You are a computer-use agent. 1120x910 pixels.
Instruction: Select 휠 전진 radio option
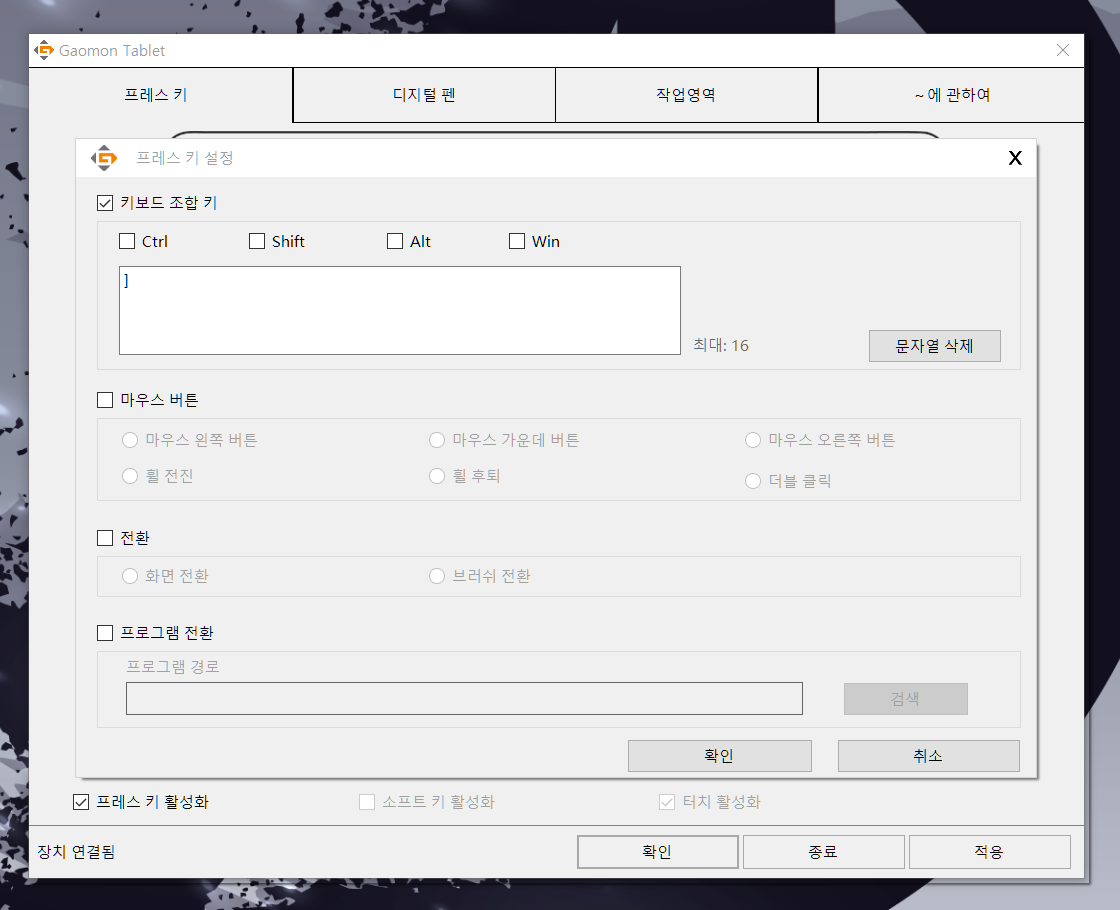pyautogui.click(x=130, y=476)
